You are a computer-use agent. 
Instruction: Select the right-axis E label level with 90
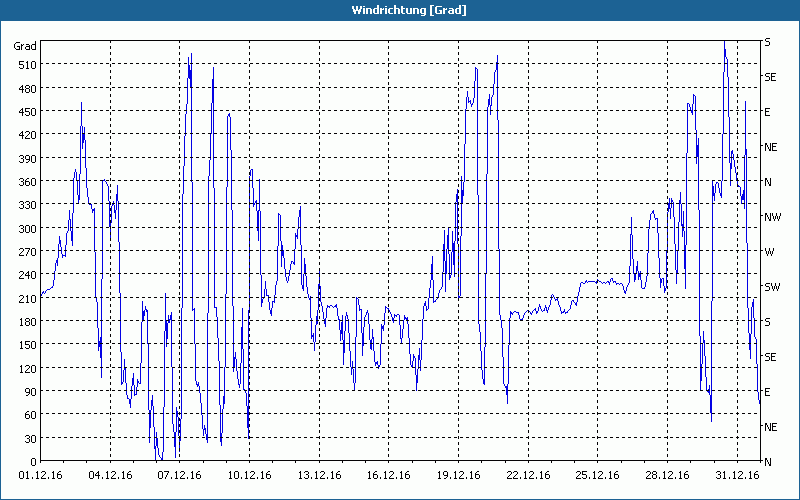[767, 392]
